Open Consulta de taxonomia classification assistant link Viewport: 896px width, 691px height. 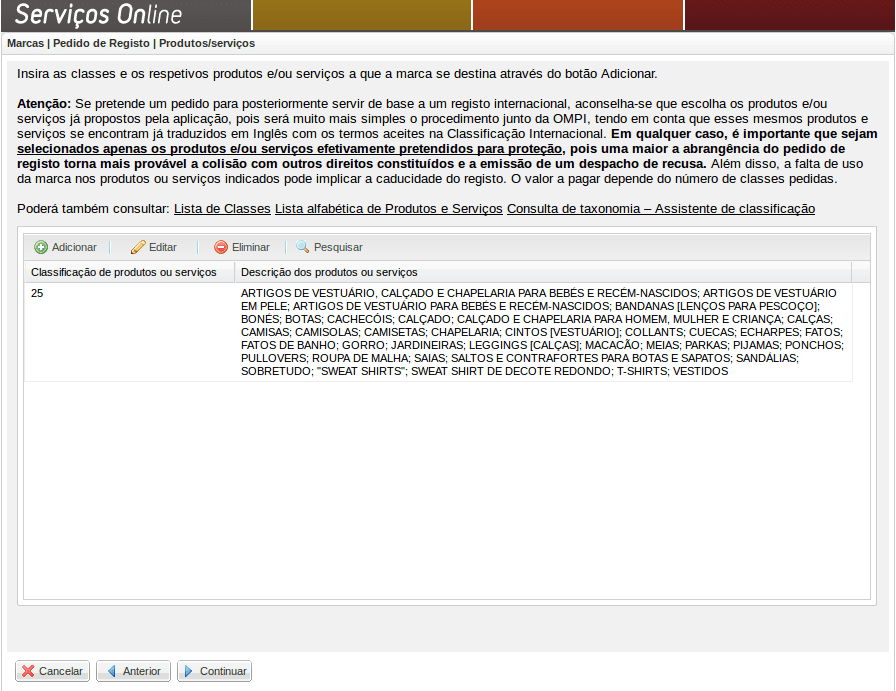coord(660,209)
